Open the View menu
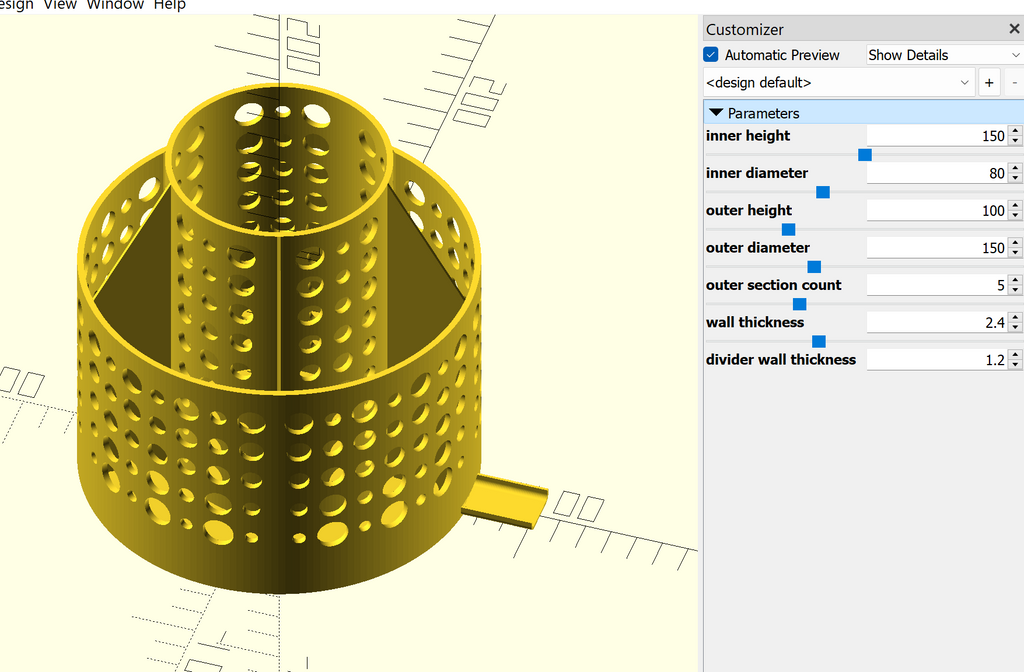This screenshot has height=672, width=1024. pyautogui.click(x=60, y=5)
